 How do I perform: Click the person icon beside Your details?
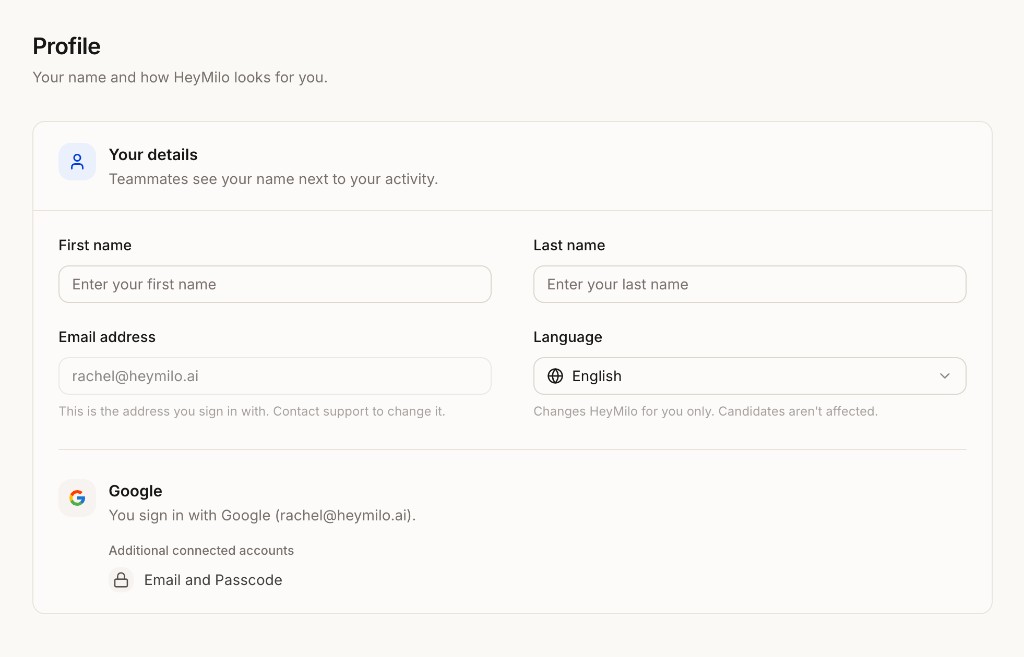[x=77, y=162]
